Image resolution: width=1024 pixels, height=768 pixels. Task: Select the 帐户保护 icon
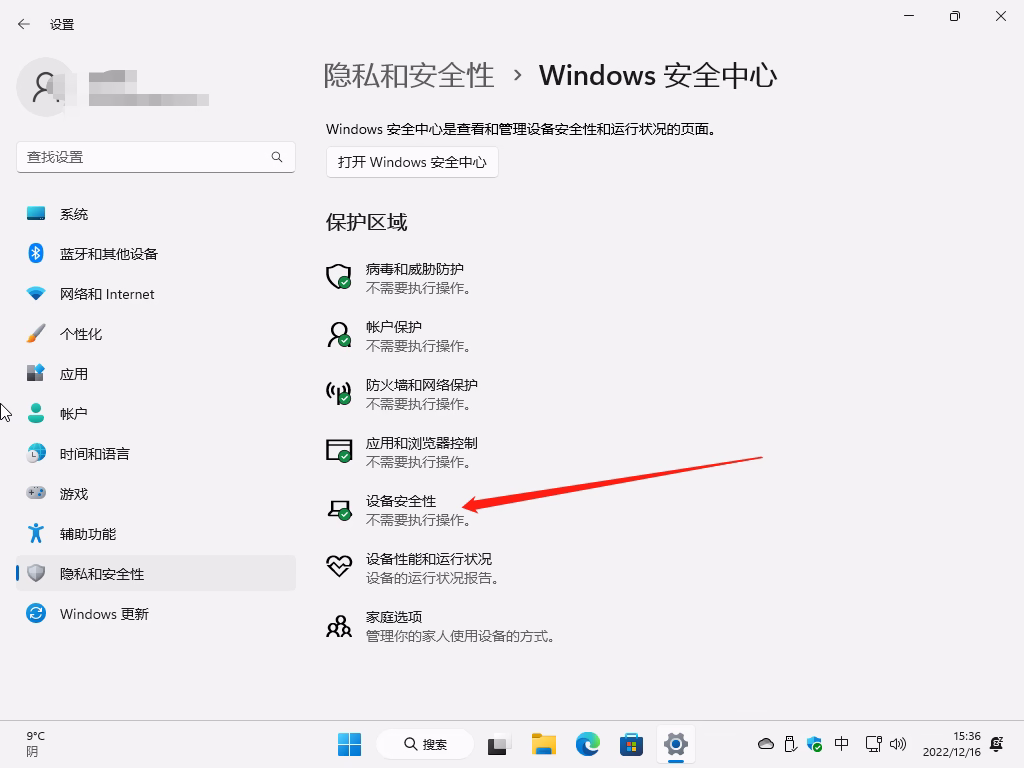(338, 336)
